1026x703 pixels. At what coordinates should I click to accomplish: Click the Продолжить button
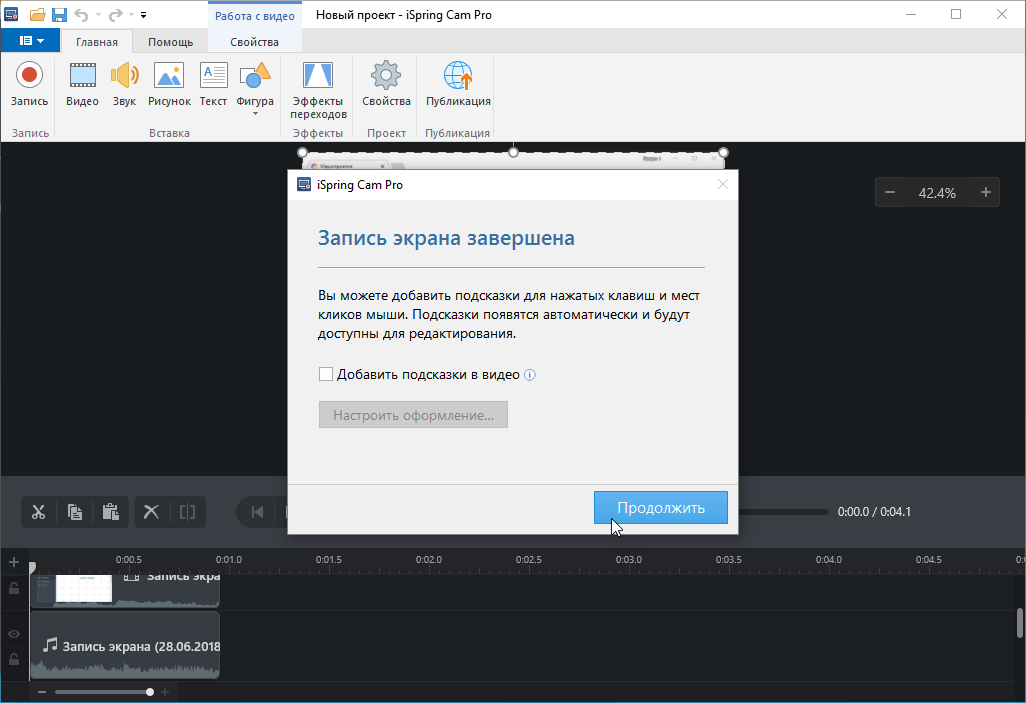point(661,508)
